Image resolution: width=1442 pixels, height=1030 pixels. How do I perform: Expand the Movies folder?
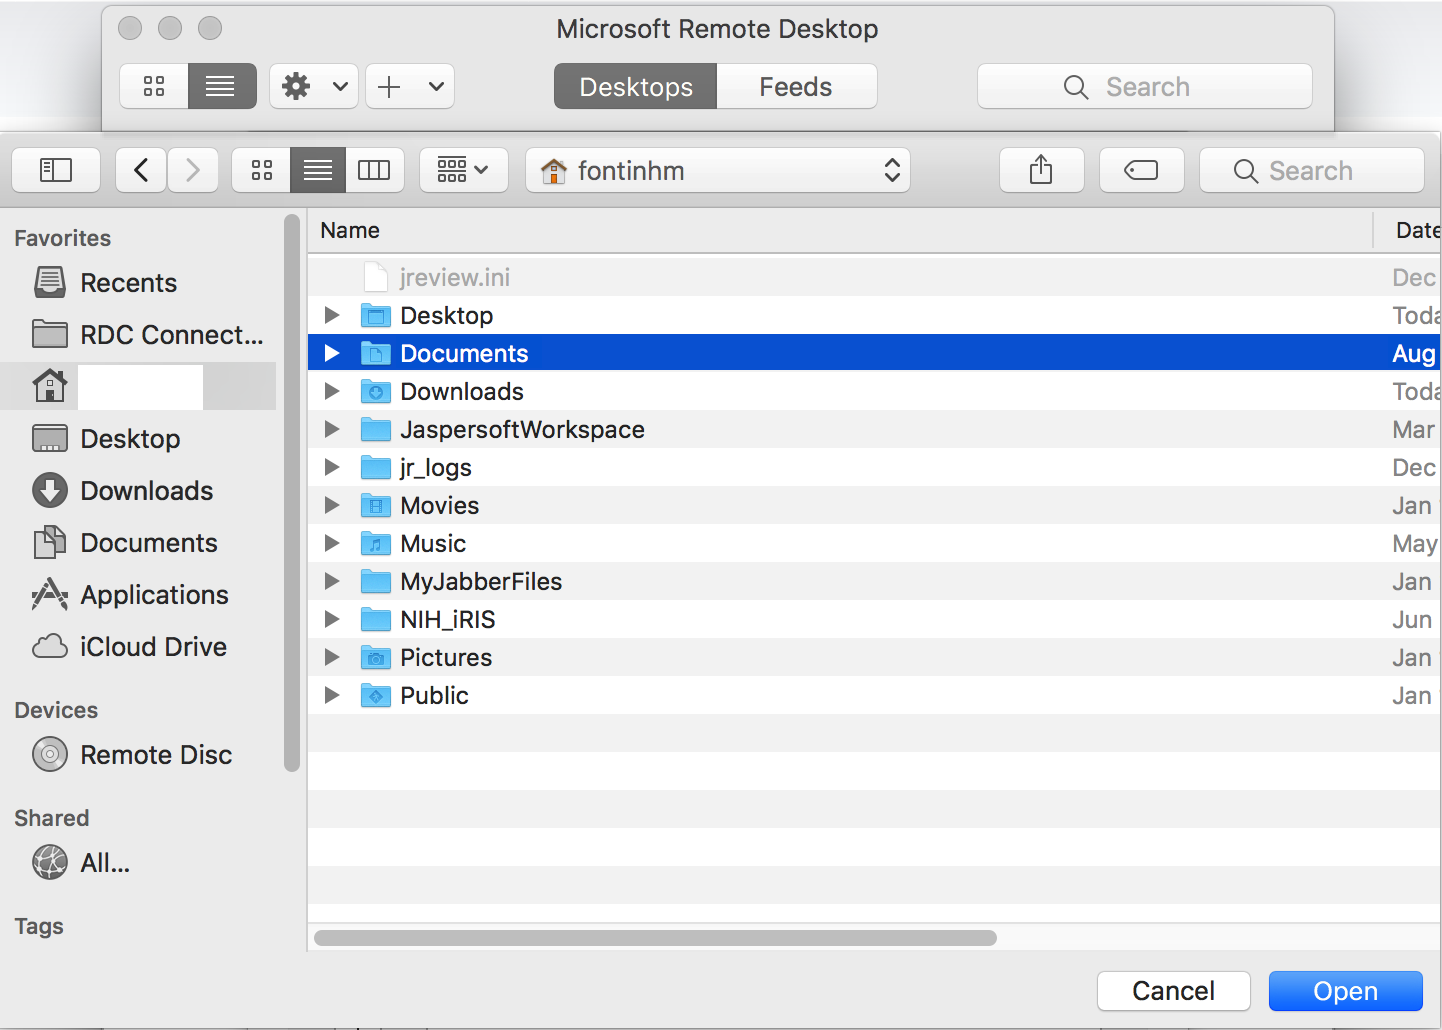click(x=332, y=505)
